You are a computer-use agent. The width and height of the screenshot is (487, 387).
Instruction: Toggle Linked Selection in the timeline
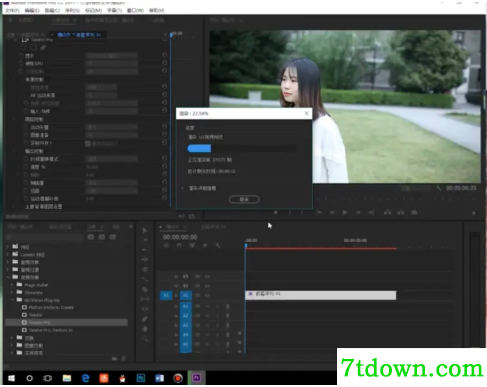192,245
